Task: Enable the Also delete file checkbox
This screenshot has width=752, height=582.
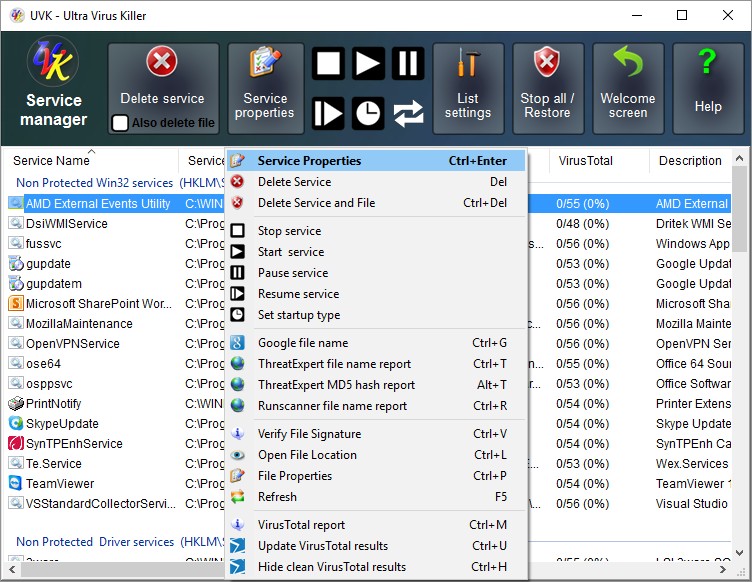Action: [120, 123]
